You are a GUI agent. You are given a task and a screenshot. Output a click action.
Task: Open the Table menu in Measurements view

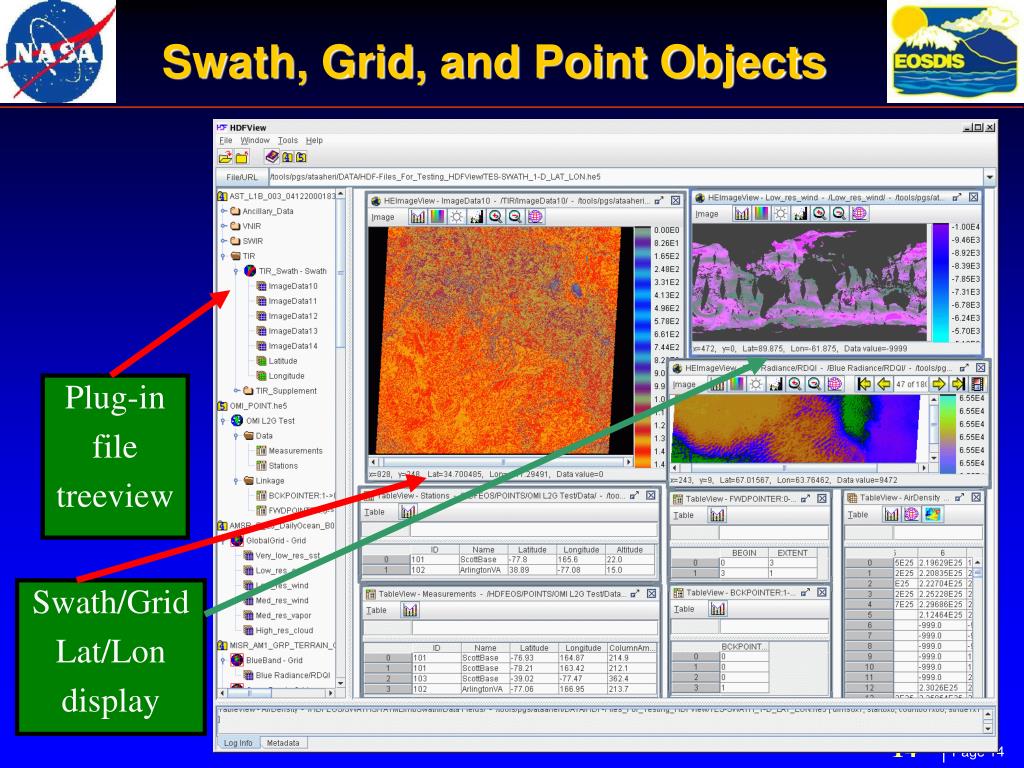(x=374, y=610)
